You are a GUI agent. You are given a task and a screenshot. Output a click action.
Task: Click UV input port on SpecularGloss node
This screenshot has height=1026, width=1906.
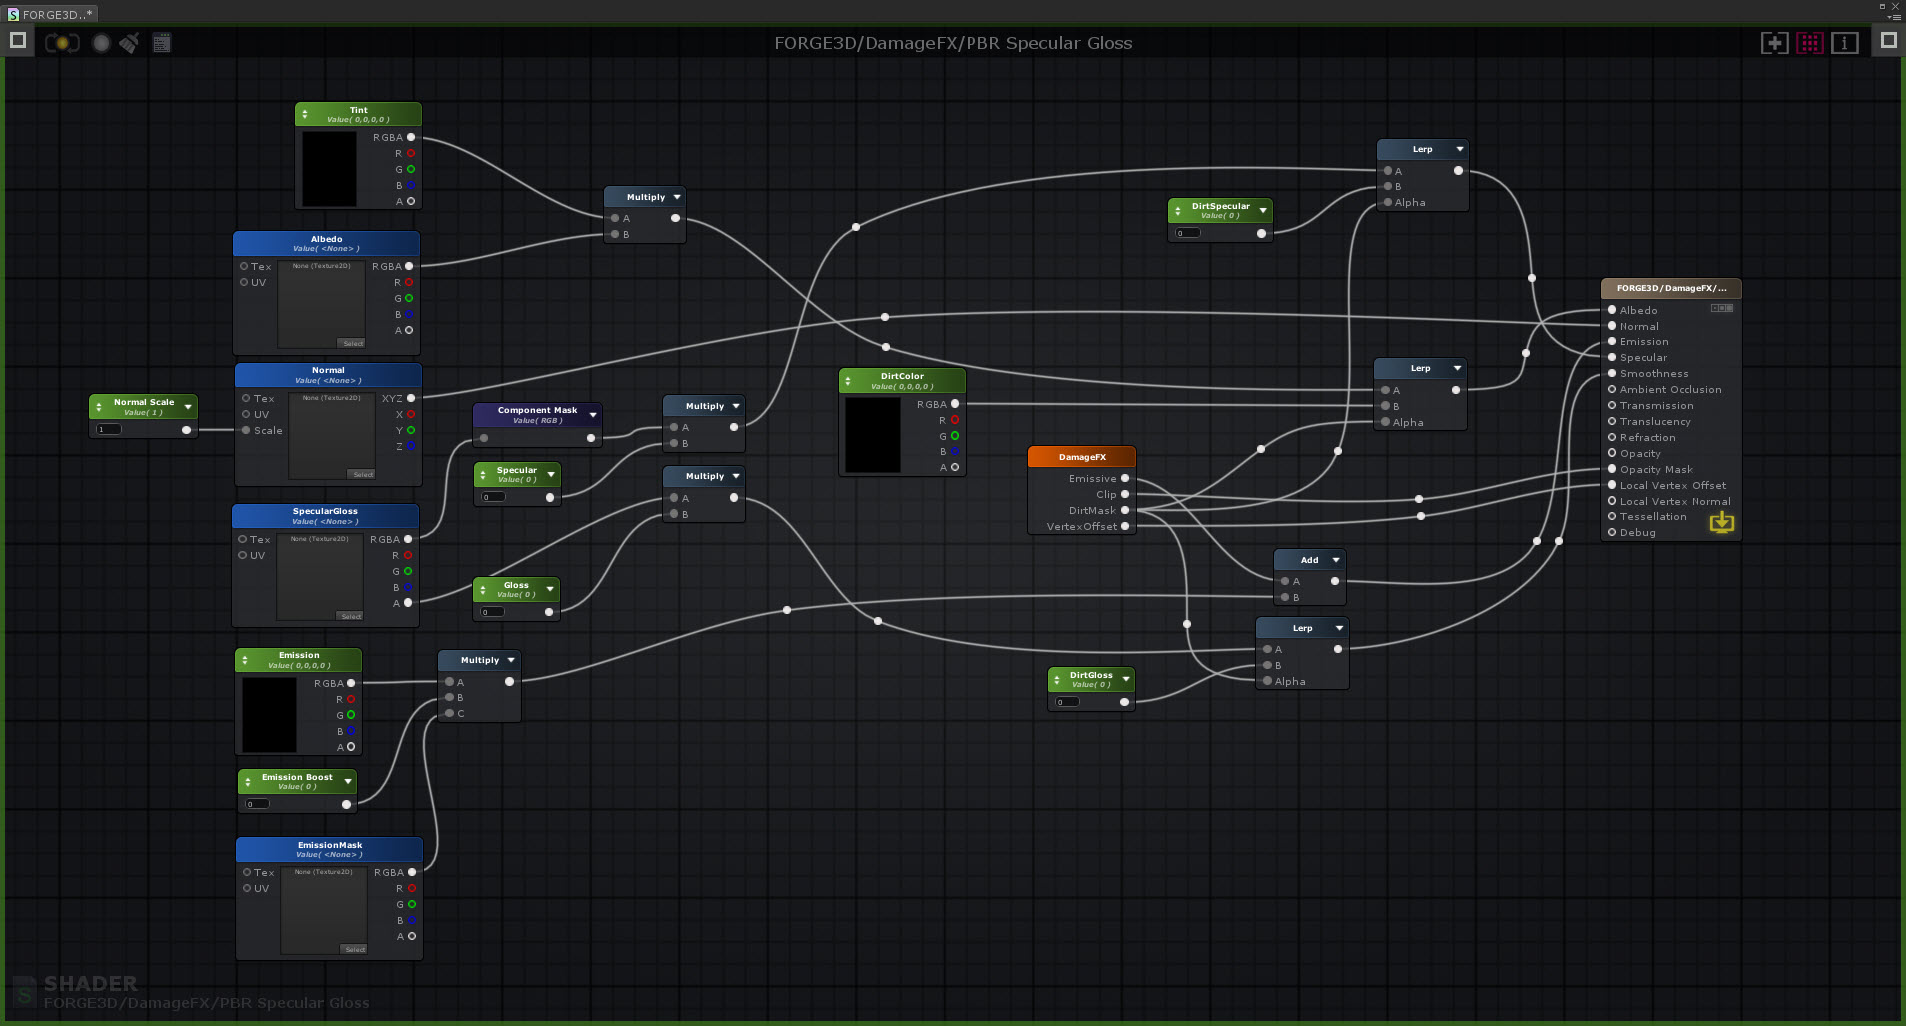[242, 555]
